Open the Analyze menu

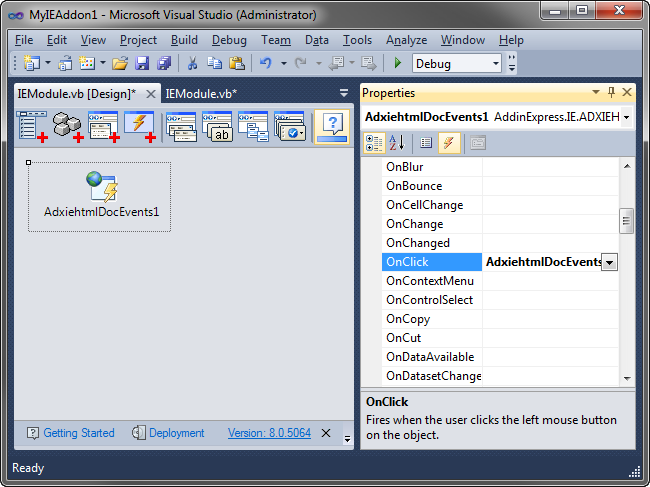pyautogui.click(x=406, y=40)
